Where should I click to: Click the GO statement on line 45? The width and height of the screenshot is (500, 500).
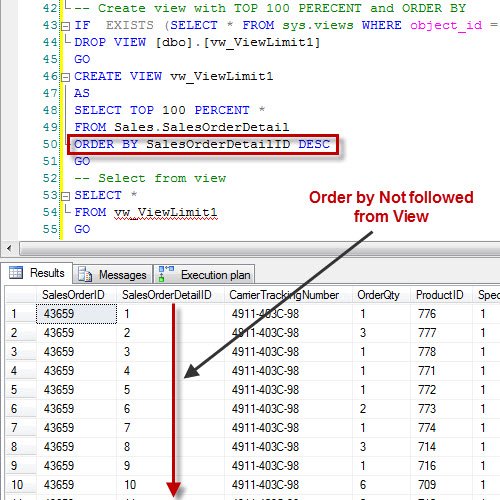pyautogui.click(x=82, y=59)
